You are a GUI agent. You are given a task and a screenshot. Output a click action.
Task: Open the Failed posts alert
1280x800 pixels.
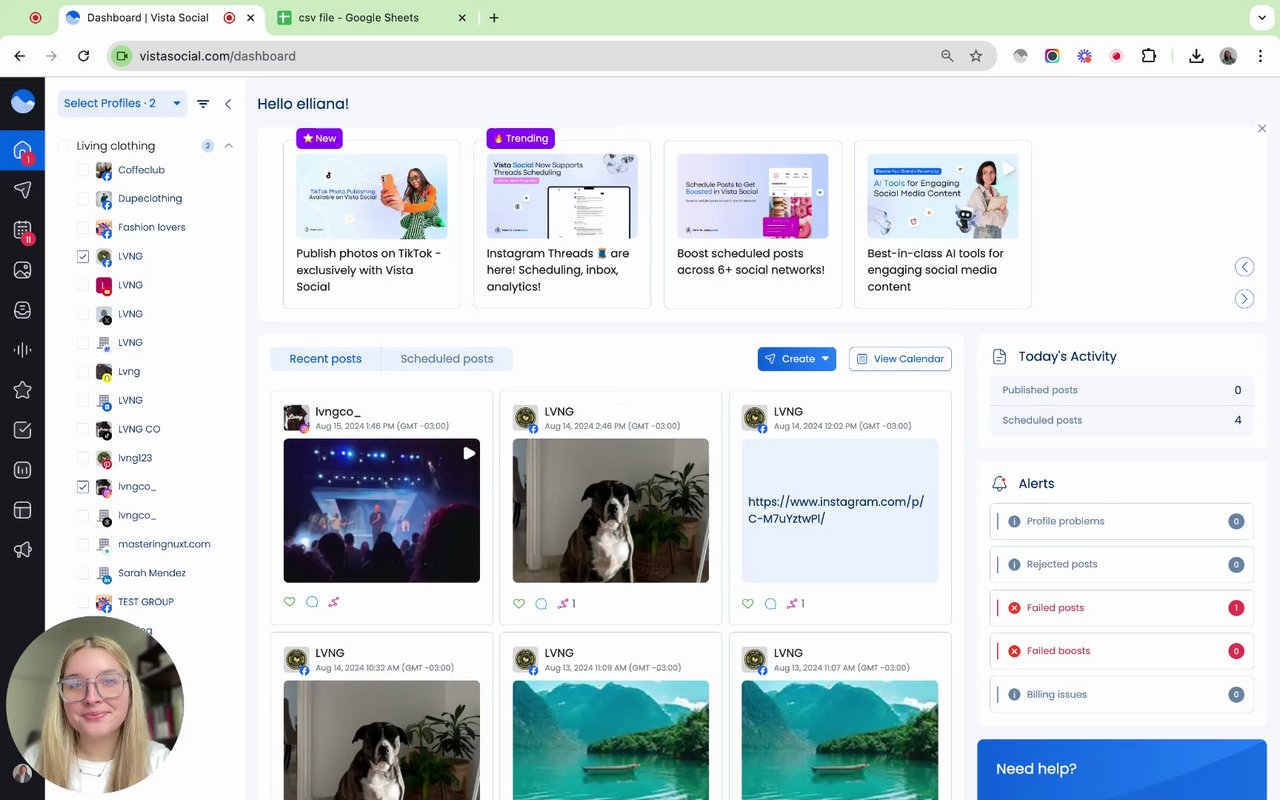tap(1121, 608)
